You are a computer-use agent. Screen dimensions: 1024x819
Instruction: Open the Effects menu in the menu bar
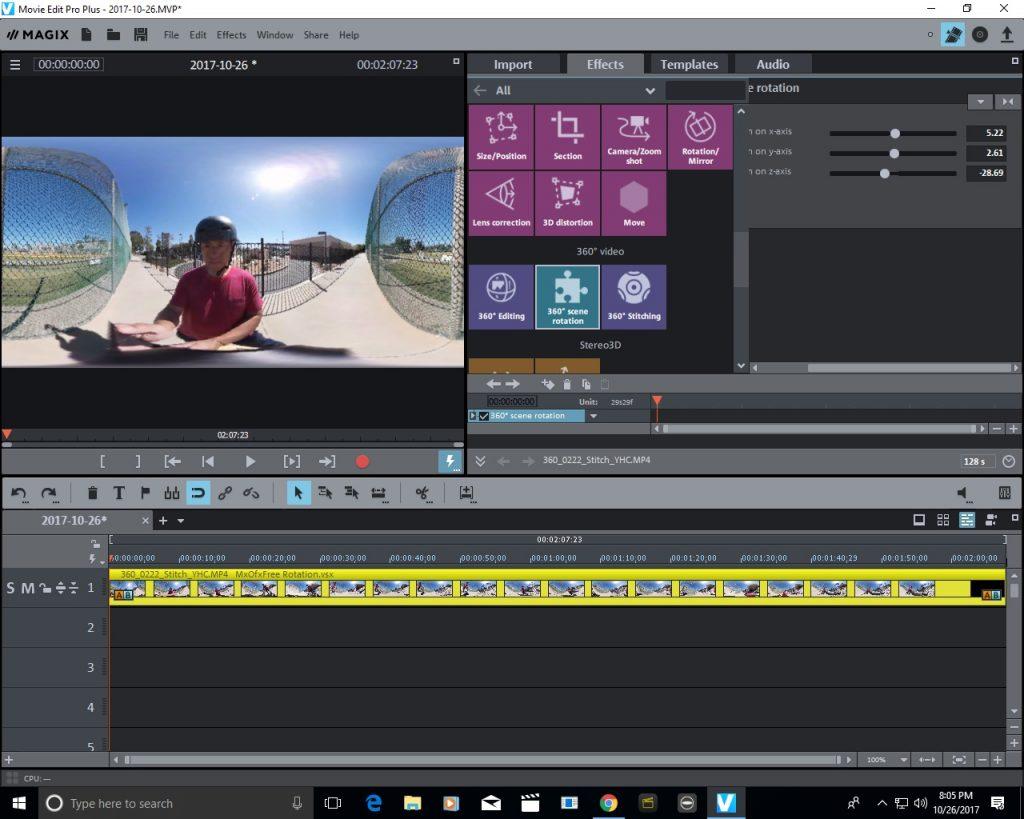pyautogui.click(x=231, y=34)
